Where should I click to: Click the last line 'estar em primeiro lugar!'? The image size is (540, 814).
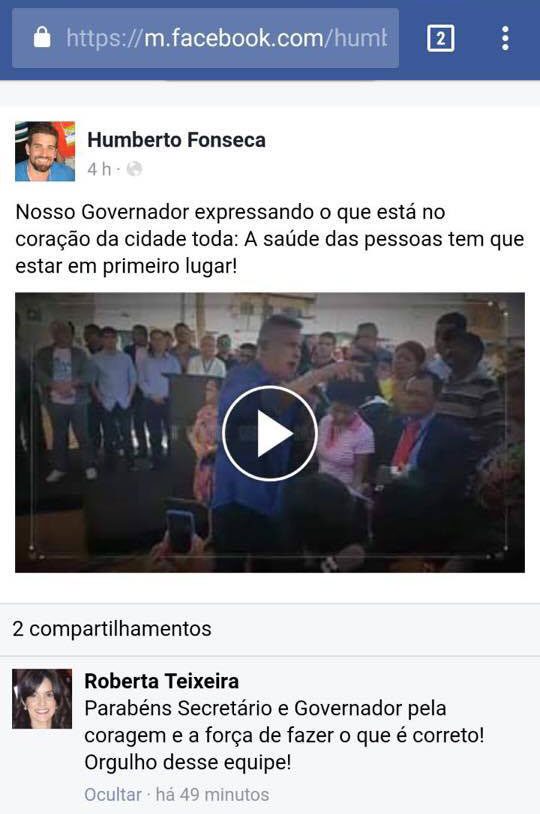(126, 266)
